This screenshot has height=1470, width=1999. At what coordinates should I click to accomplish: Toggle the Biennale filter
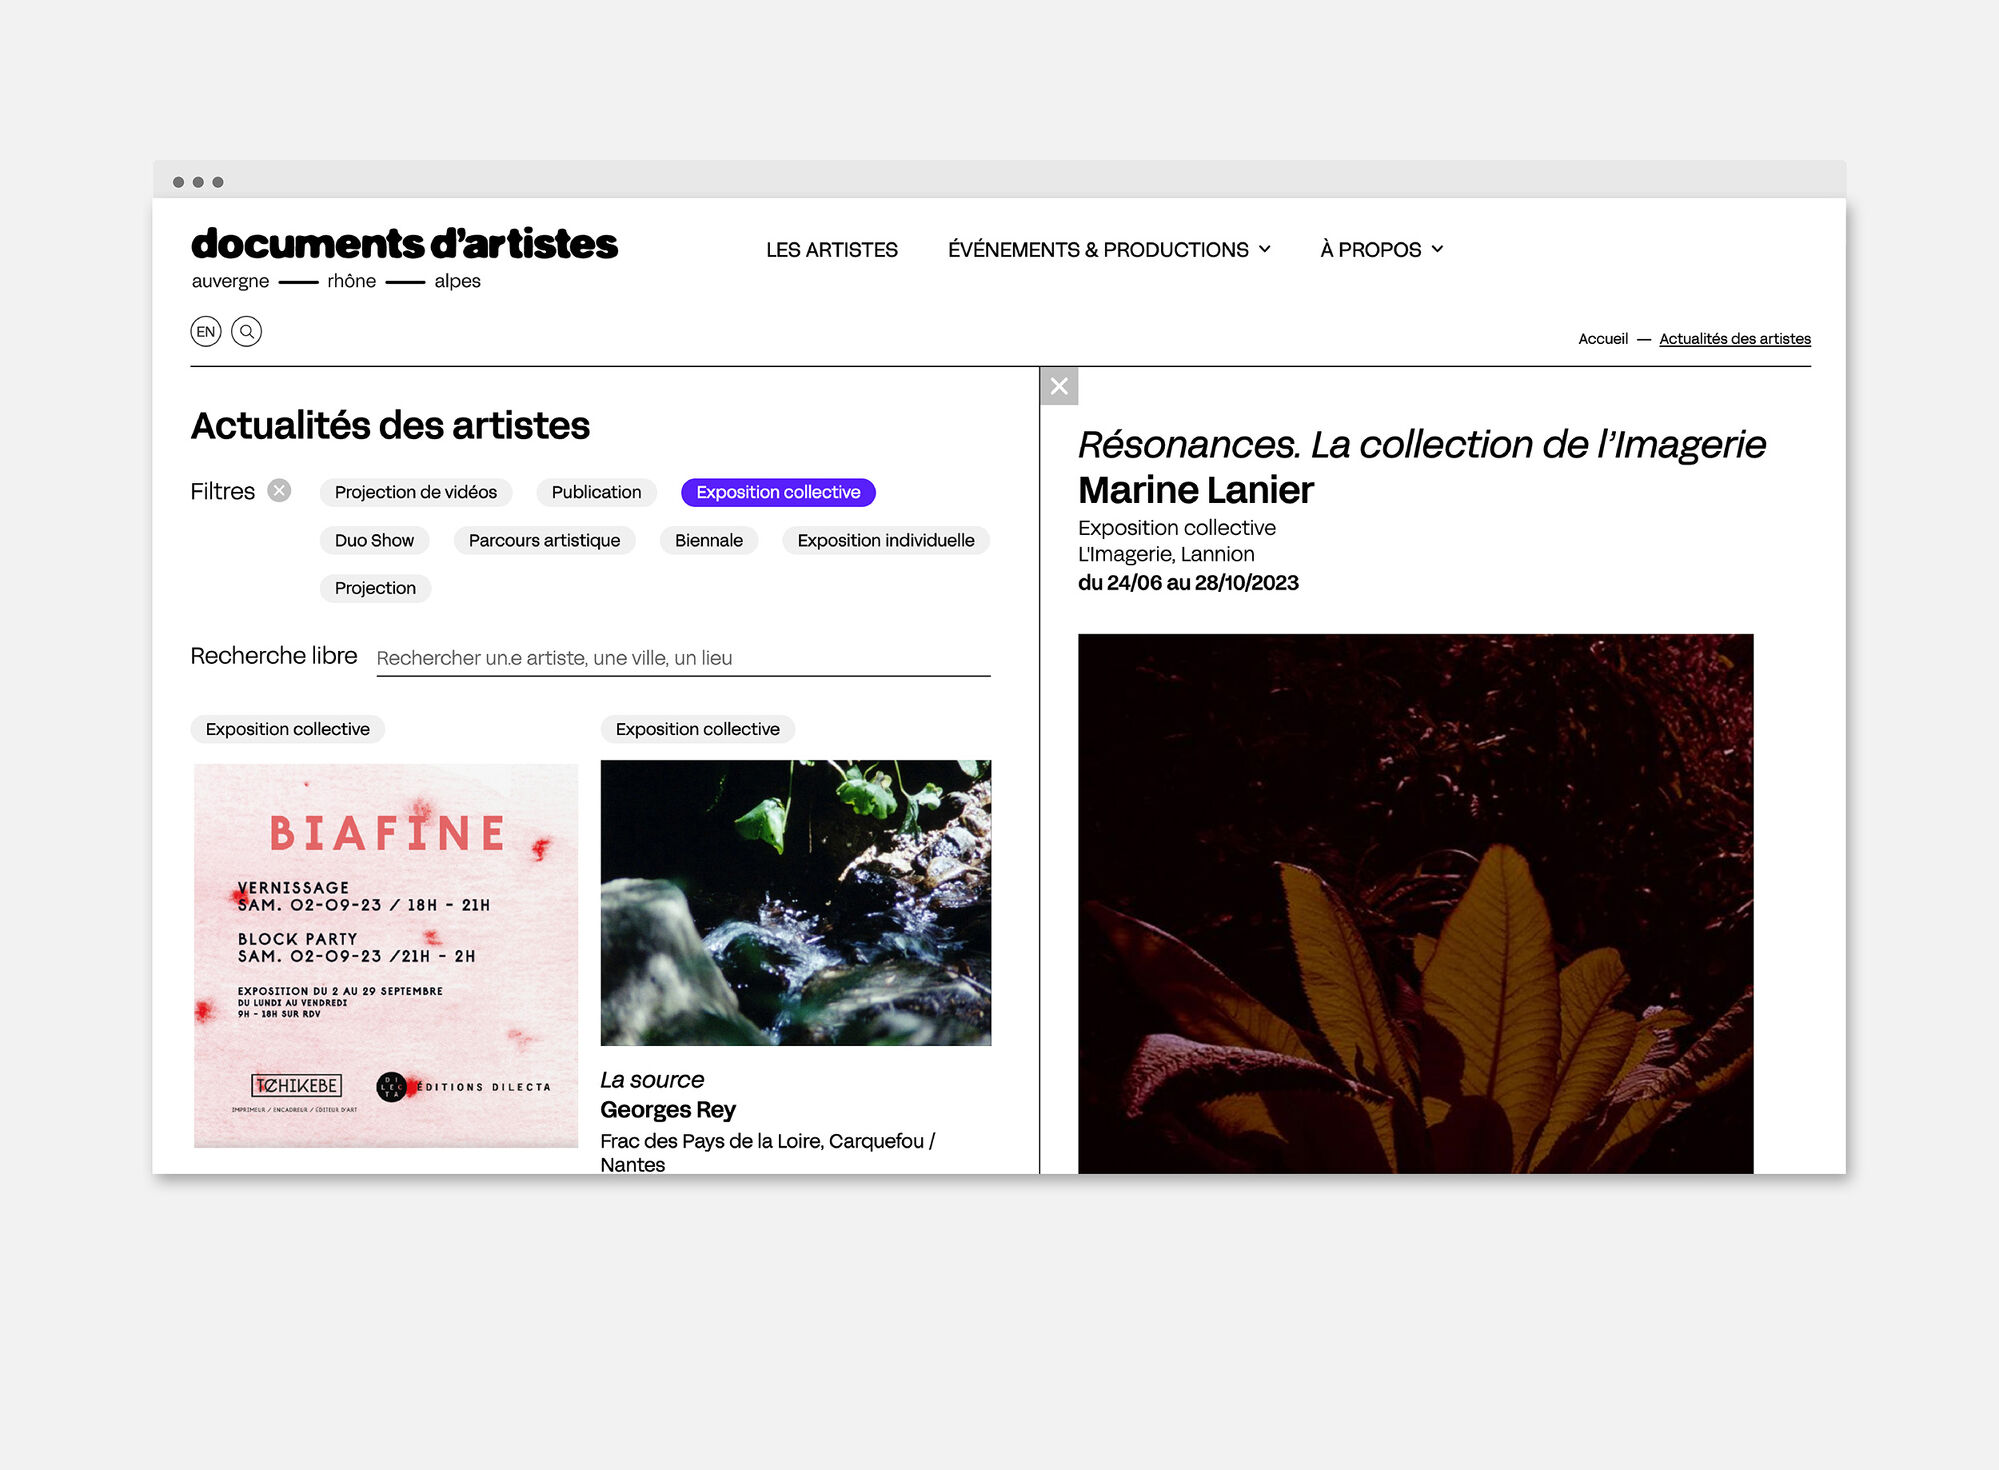(x=708, y=540)
